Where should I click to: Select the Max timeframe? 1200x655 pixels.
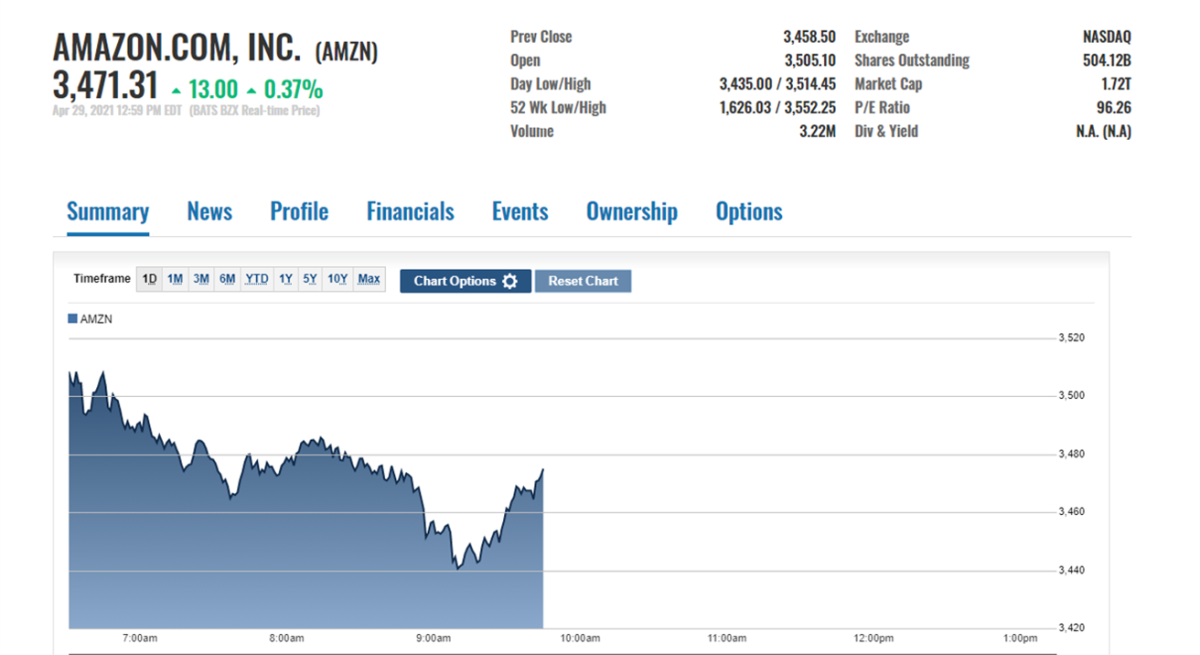[x=369, y=279]
